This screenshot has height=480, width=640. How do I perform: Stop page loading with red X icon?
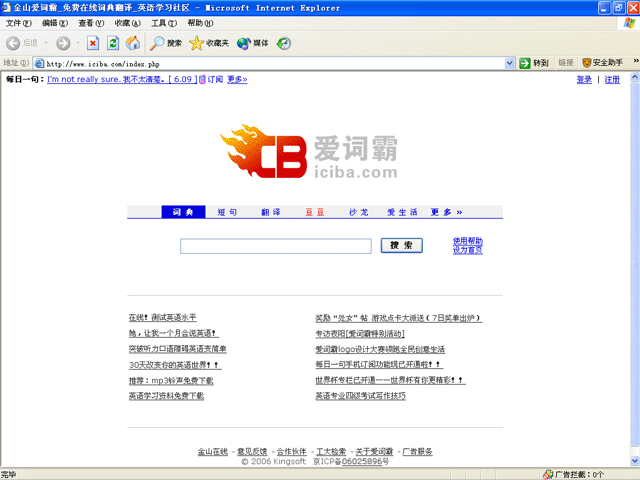pos(93,43)
